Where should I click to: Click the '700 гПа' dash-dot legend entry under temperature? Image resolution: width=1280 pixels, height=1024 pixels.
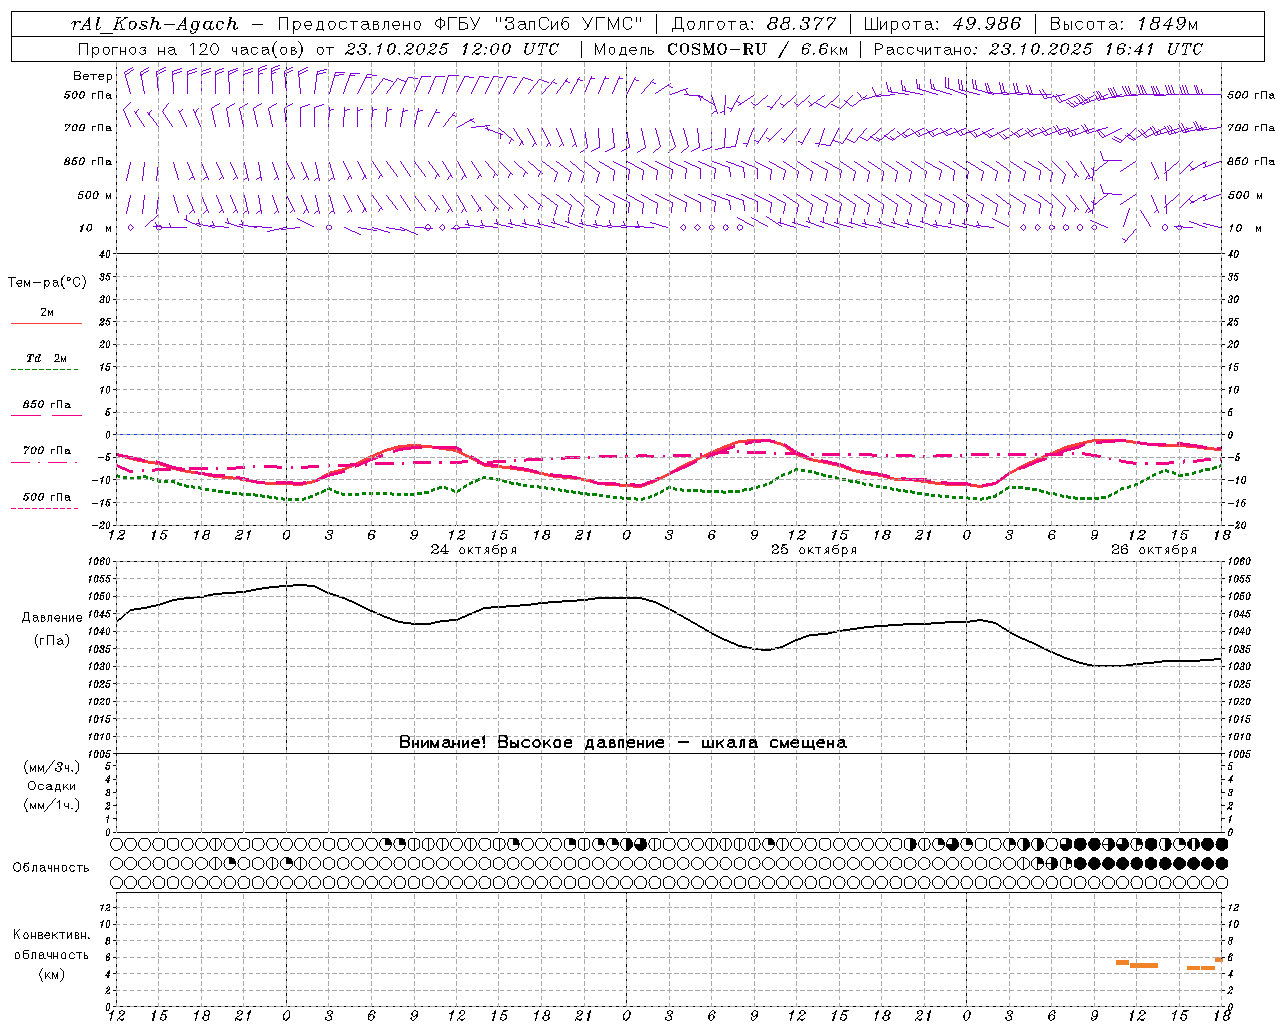click(x=46, y=451)
